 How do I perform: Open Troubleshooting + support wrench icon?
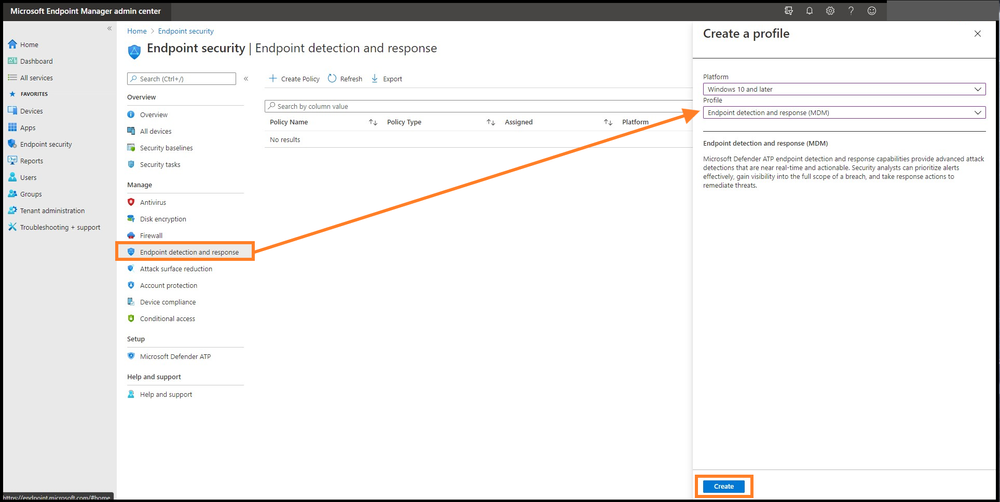pos(12,227)
